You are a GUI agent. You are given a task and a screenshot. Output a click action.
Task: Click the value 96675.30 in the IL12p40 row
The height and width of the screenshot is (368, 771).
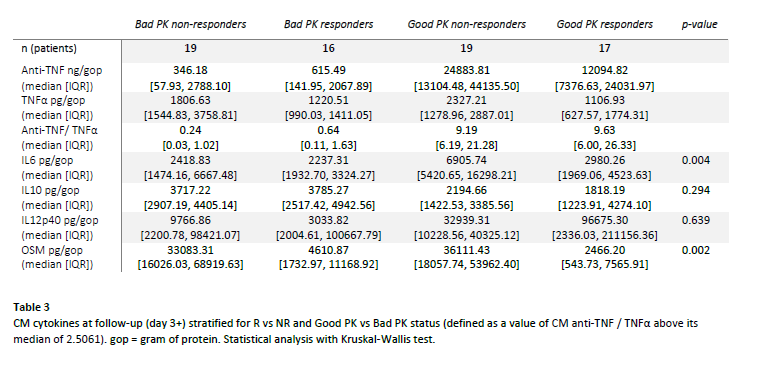604,220
